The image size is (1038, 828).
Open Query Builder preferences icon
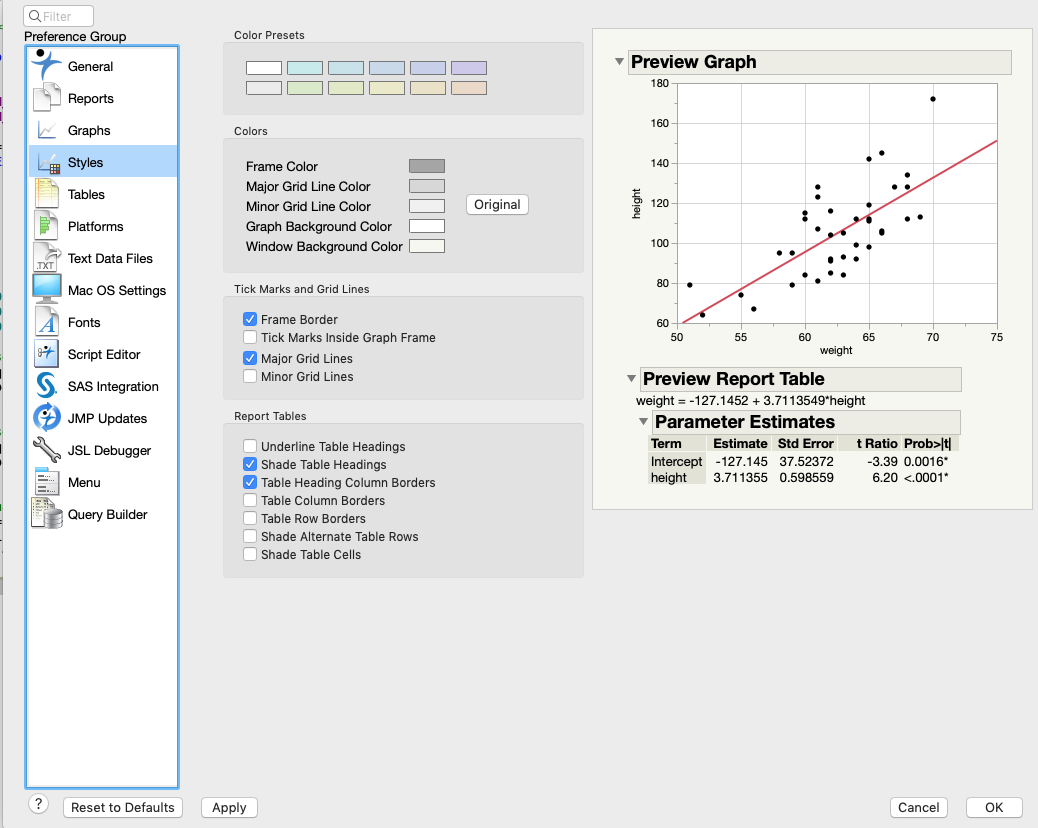point(47,514)
